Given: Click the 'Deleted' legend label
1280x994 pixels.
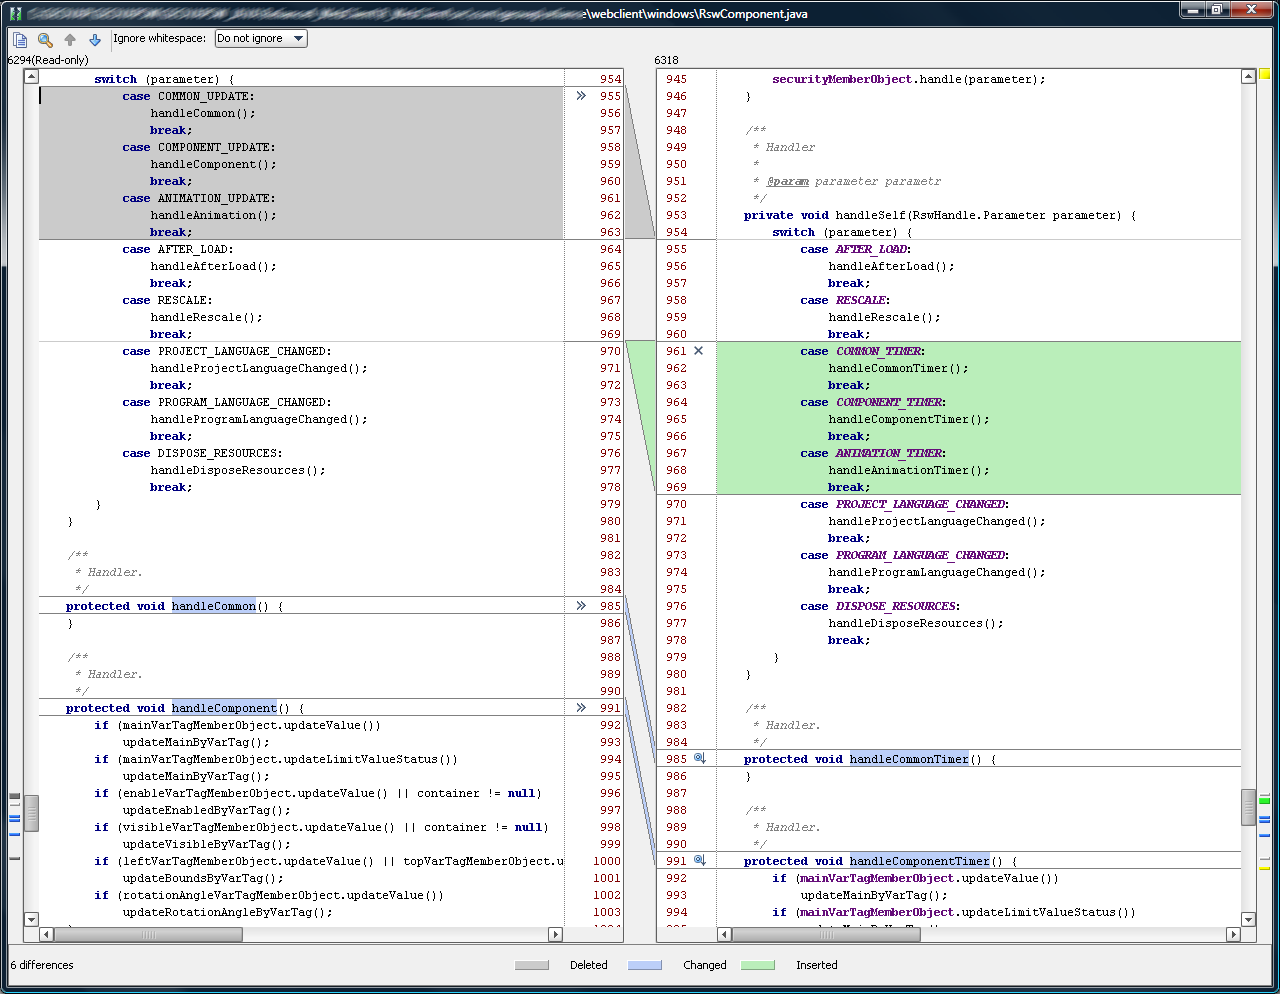Looking at the screenshot, I should (589, 965).
